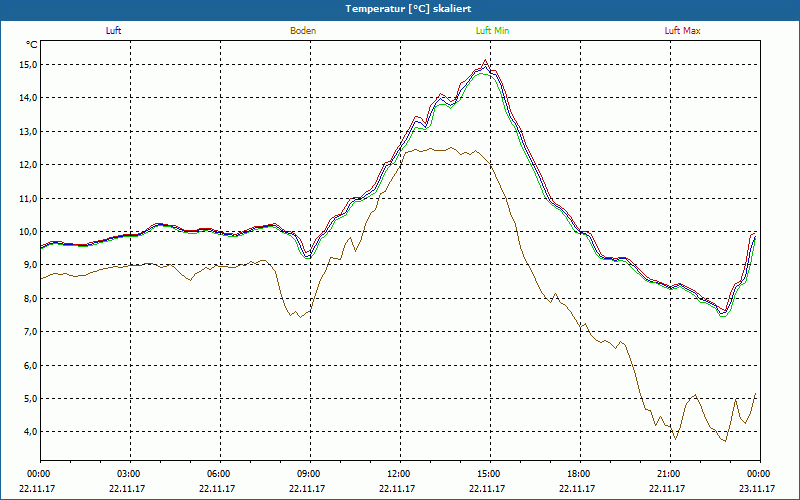Click the 7,0 y-axis value

(31, 332)
